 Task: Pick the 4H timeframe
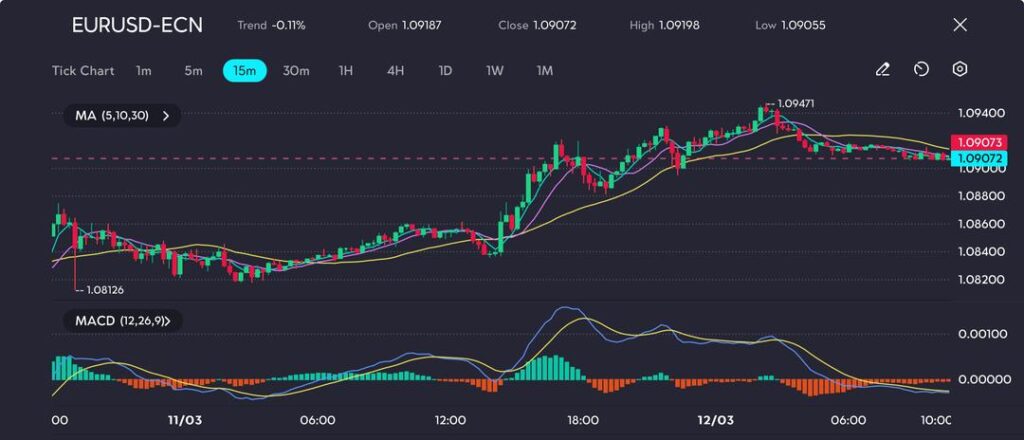click(x=396, y=71)
